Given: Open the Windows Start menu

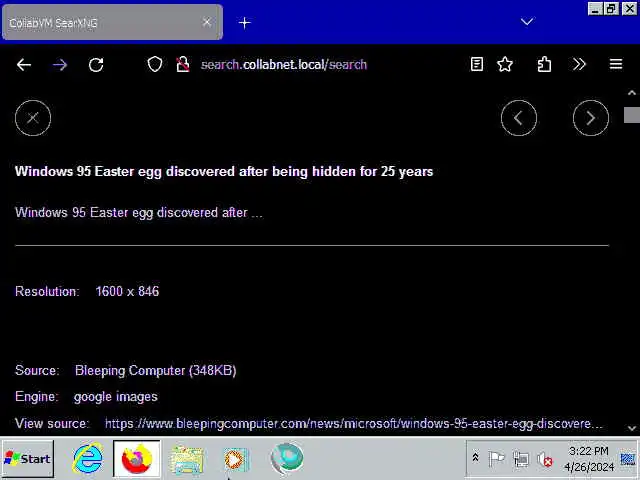Looking at the screenshot, I should pos(28,459).
